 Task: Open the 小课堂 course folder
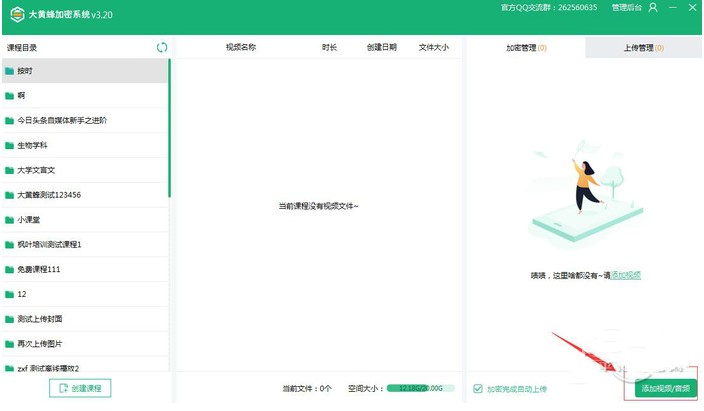[x=85, y=220]
